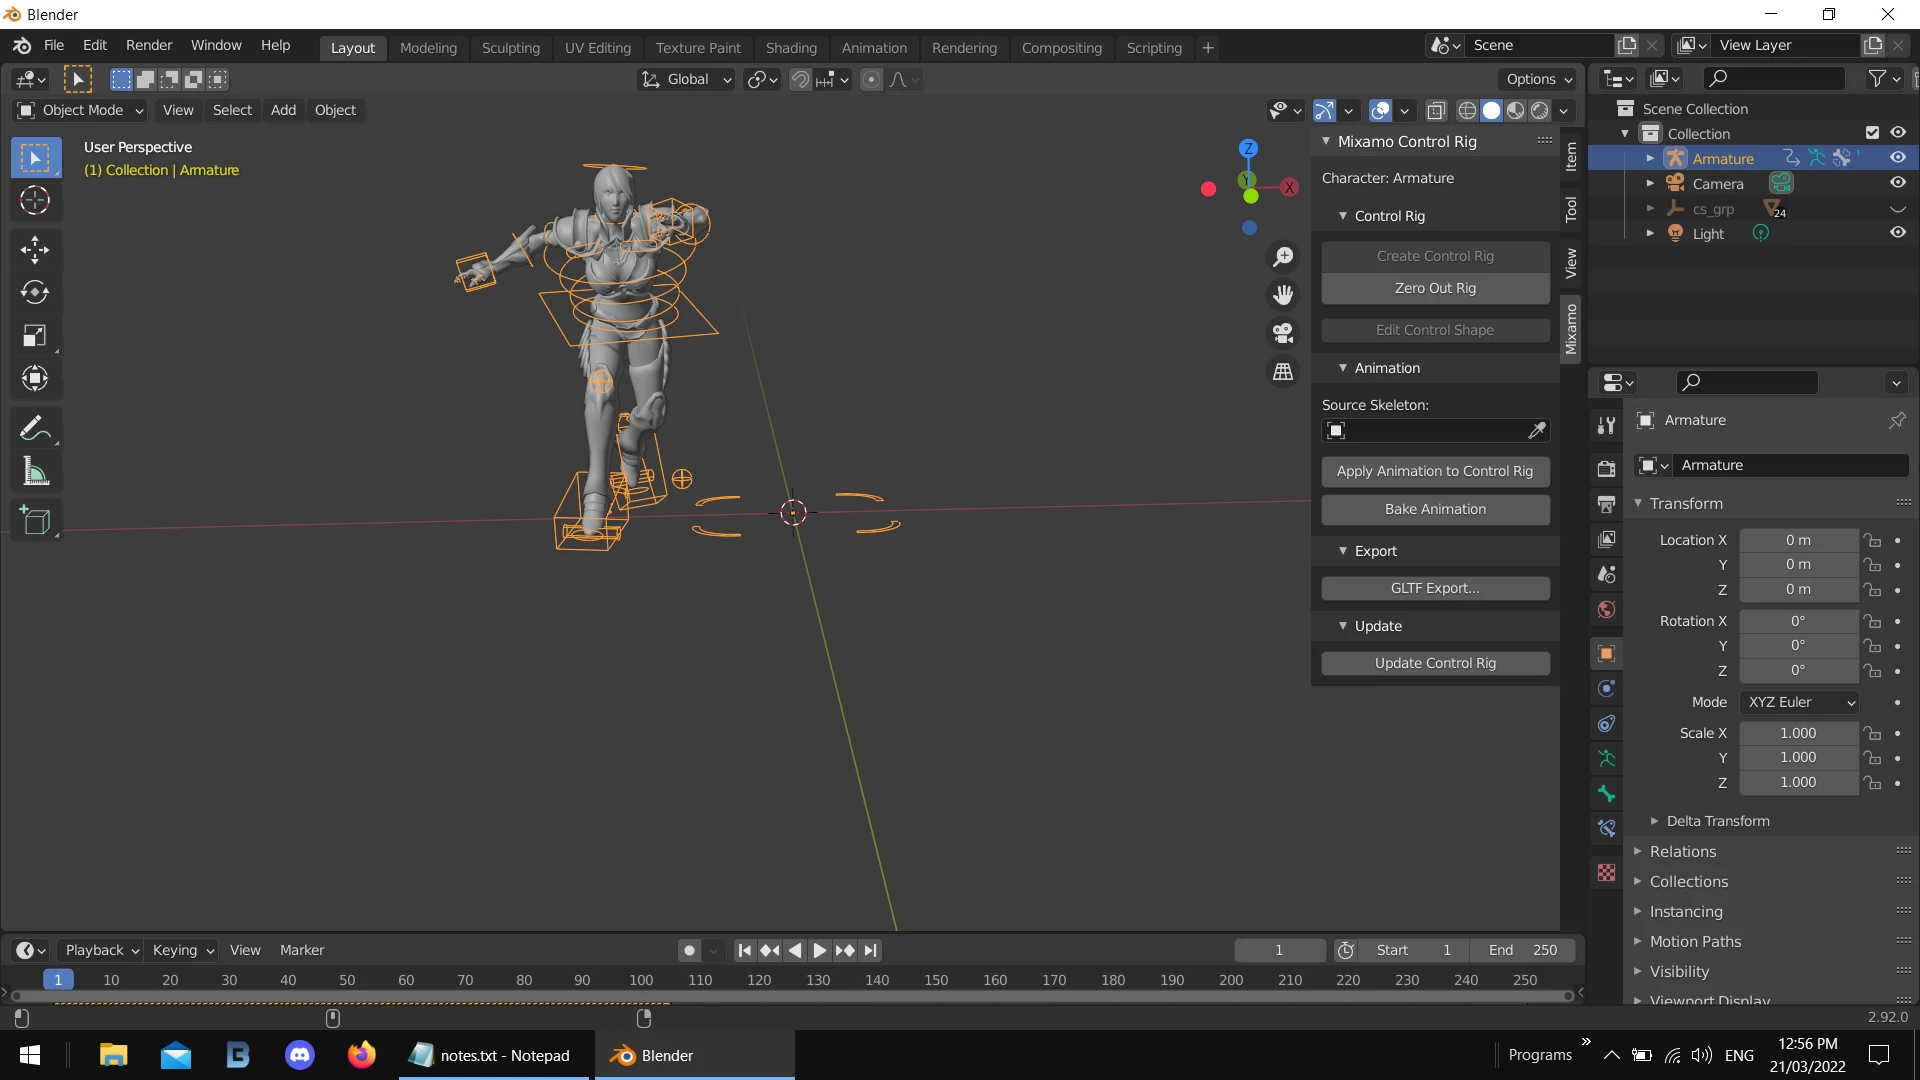The height and width of the screenshot is (1080, 1920).
Task: Toggle camera view in viewport
Action: tap(1283, 333)
